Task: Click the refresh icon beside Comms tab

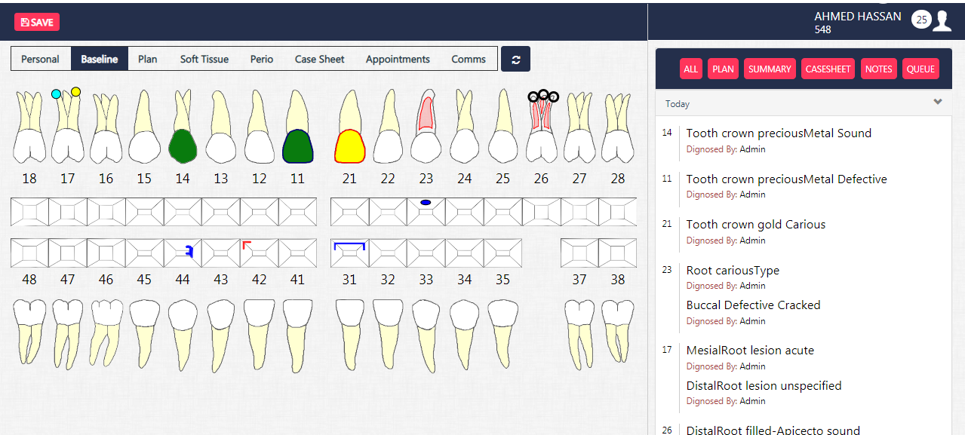Action: point(515,59)
